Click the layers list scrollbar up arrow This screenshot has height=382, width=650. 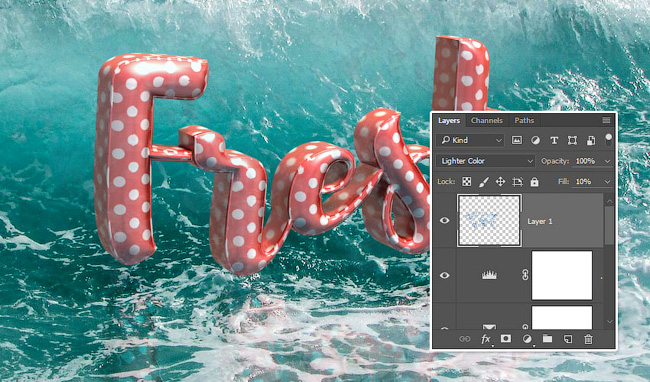click(x=609, y=201)
